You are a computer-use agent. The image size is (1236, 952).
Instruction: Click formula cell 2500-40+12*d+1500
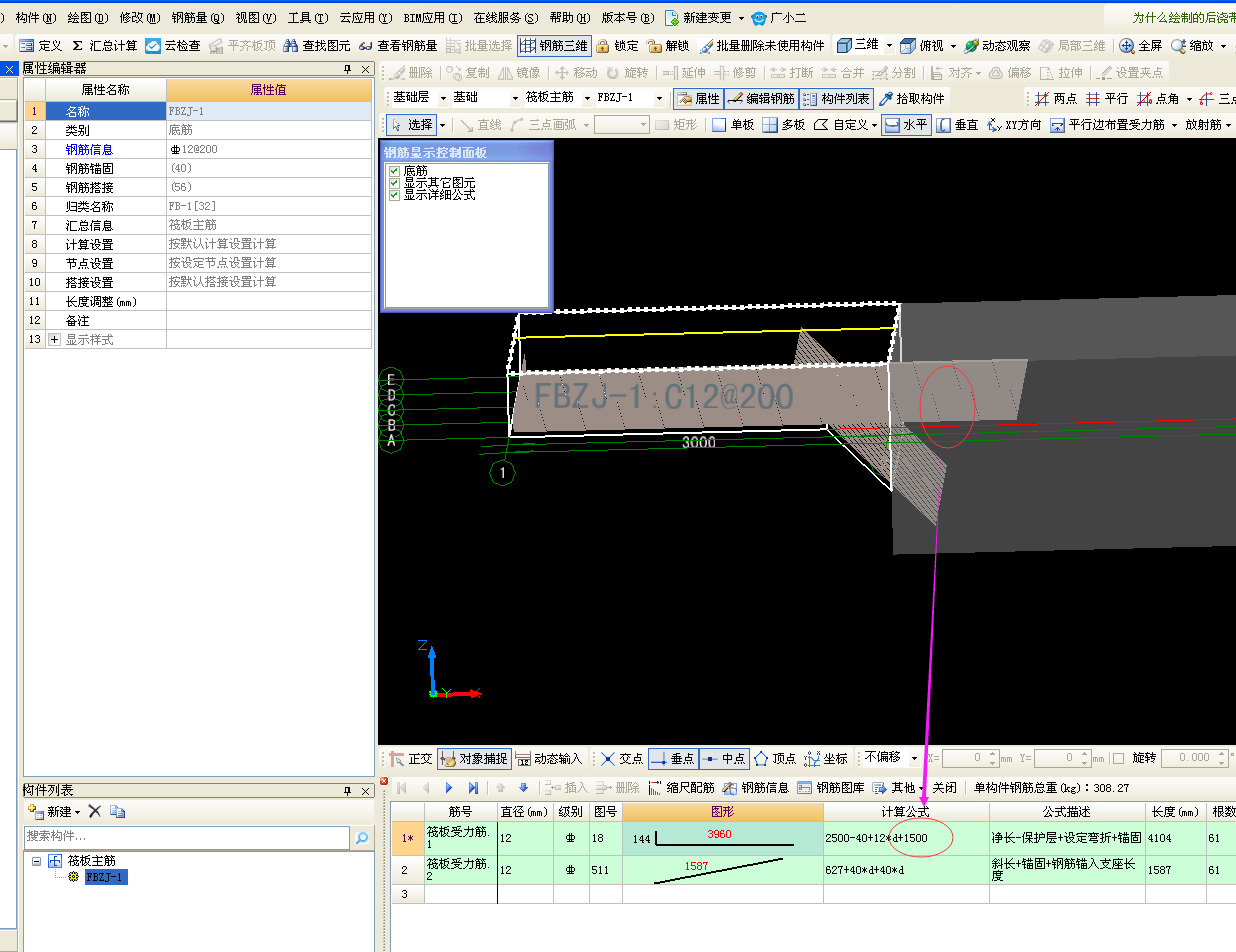tap(906, 838)
